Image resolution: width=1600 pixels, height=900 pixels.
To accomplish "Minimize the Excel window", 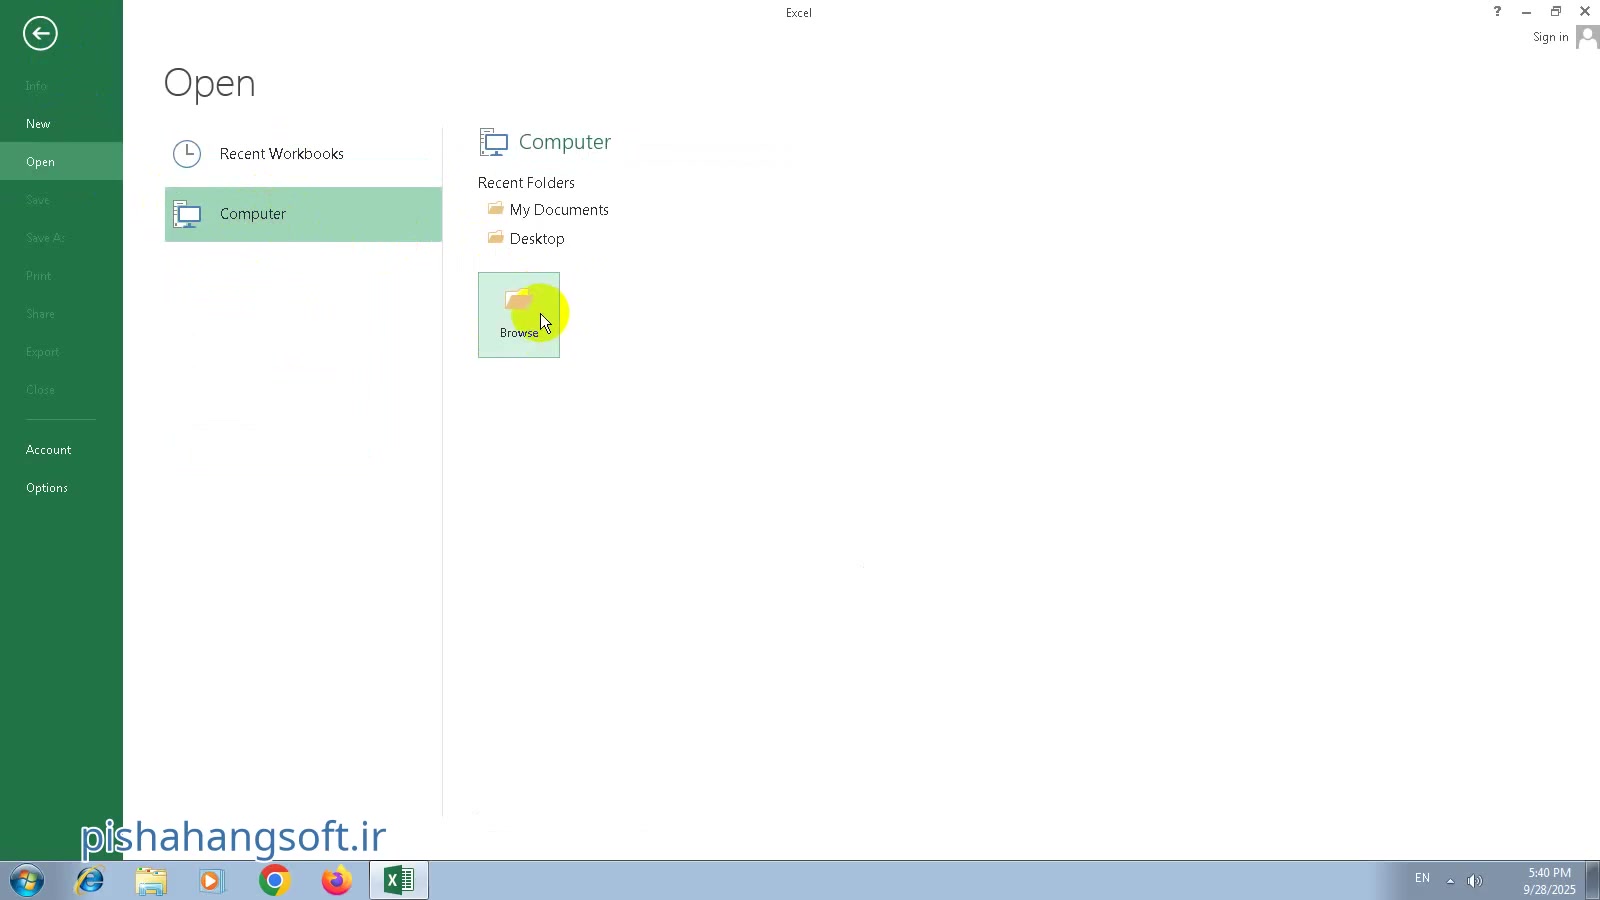I will pyautogui.click(x=1526, y=12).
